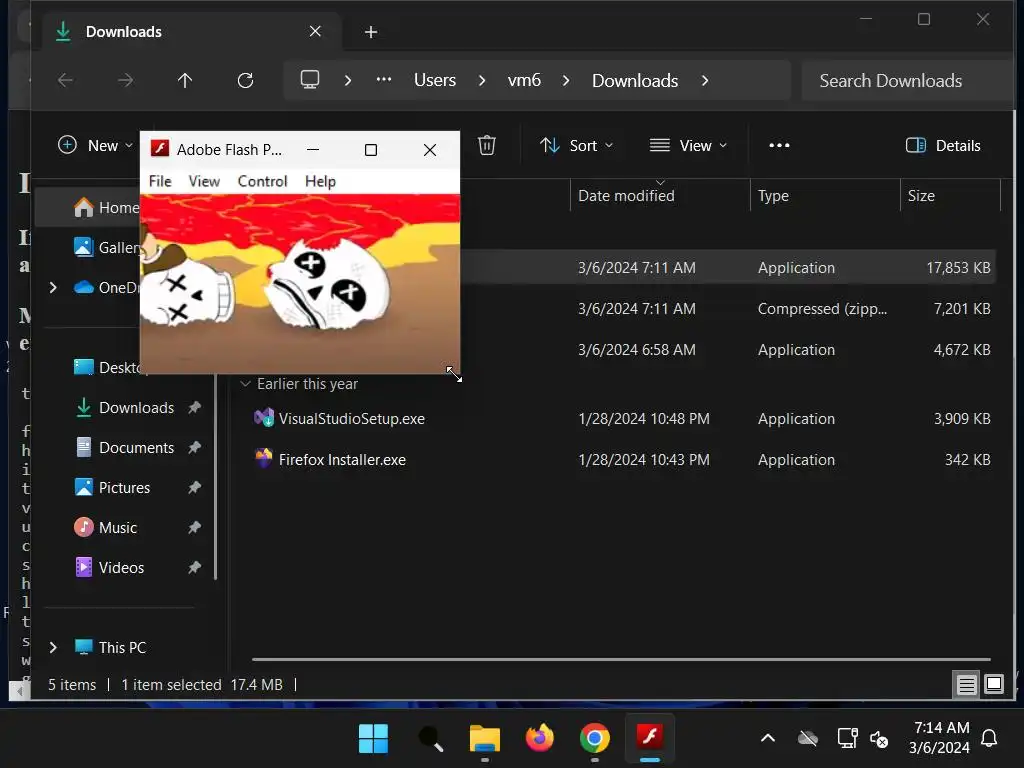Sort by Date modified column
This screenshot has width=1024, height=768.
(x=660, y=195)
